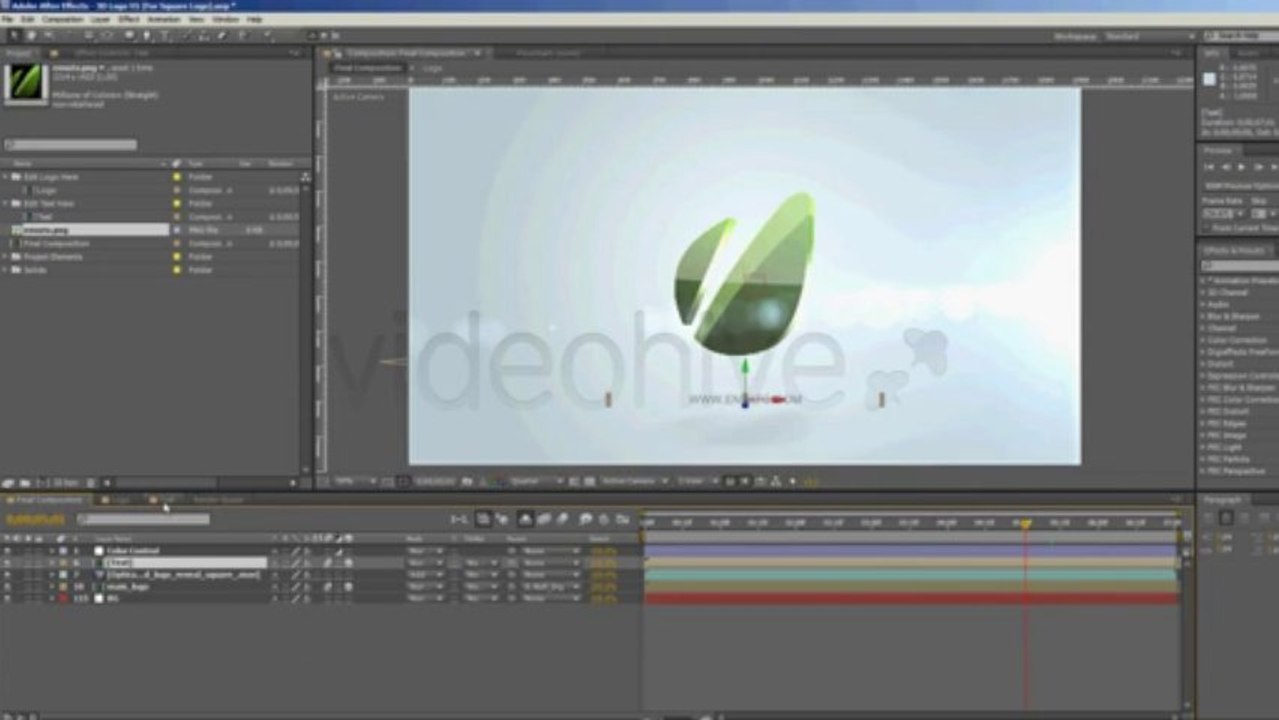Expand the Blur & Sharpen effects category

(1203, 316)
